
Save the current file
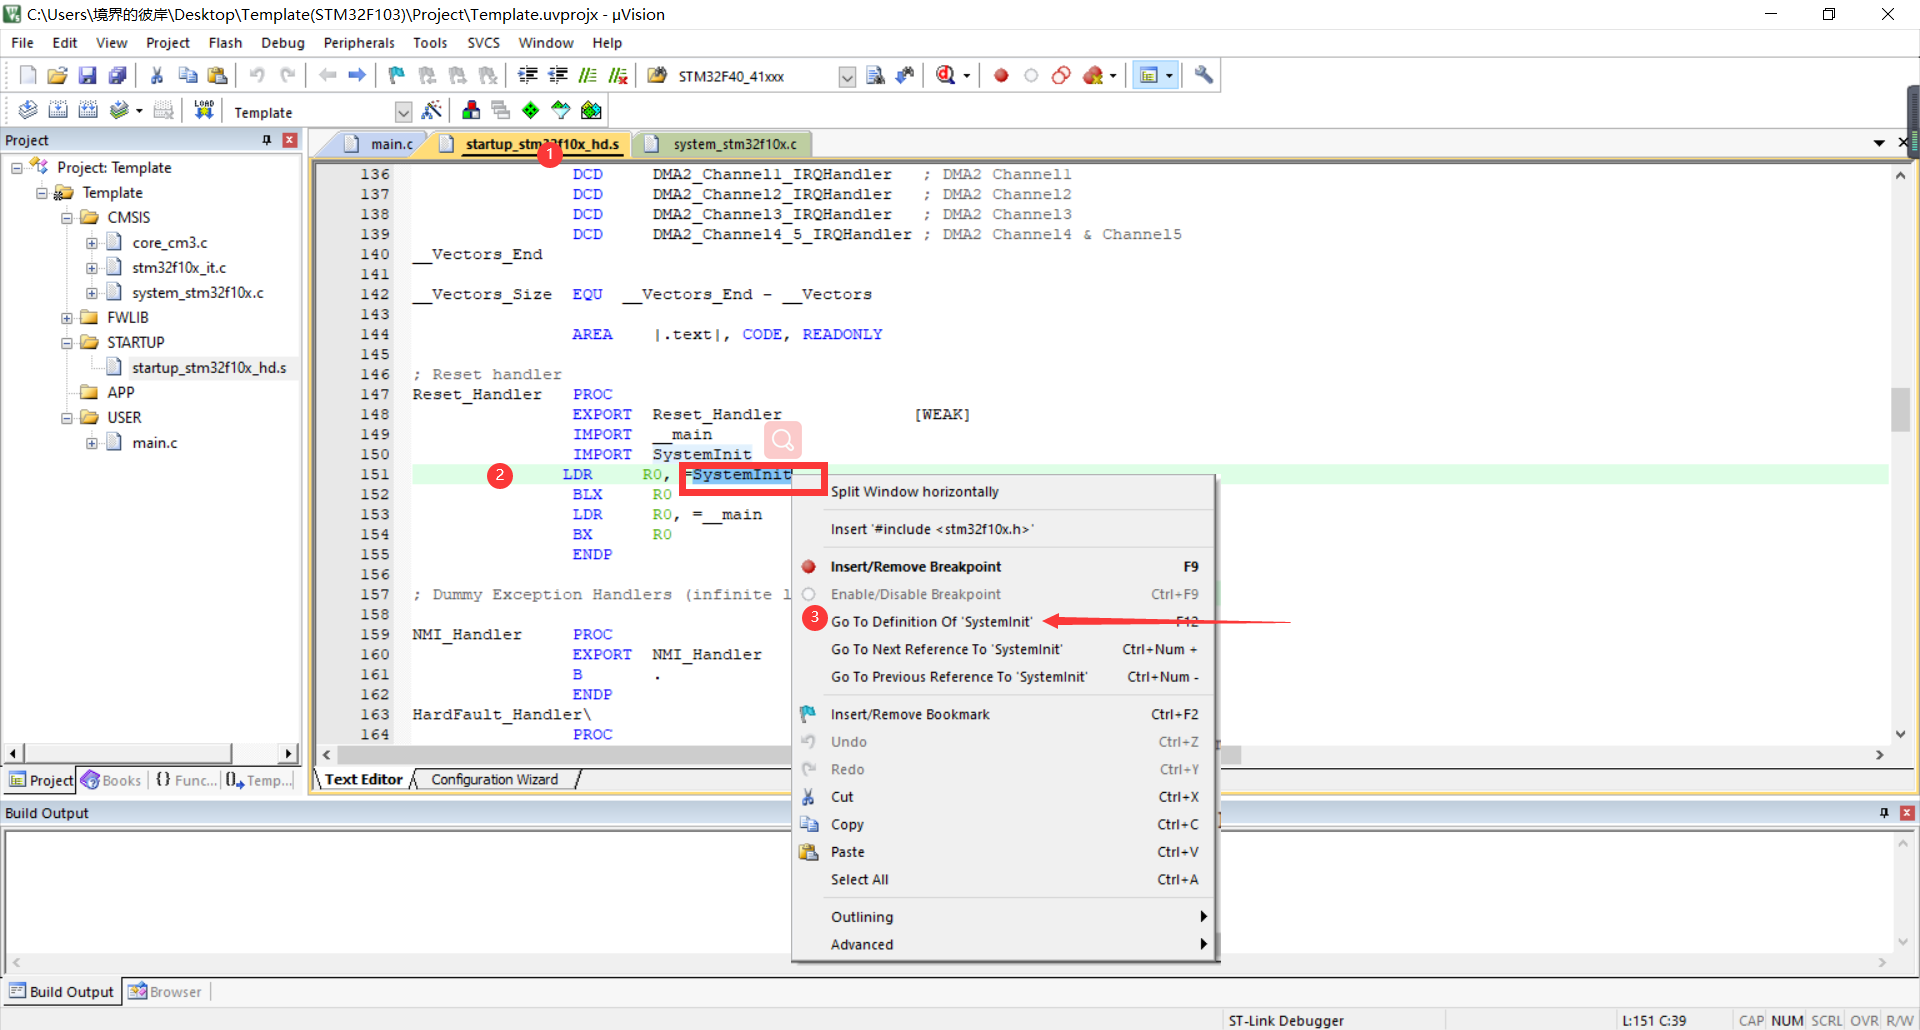click(x=87, y=75)
